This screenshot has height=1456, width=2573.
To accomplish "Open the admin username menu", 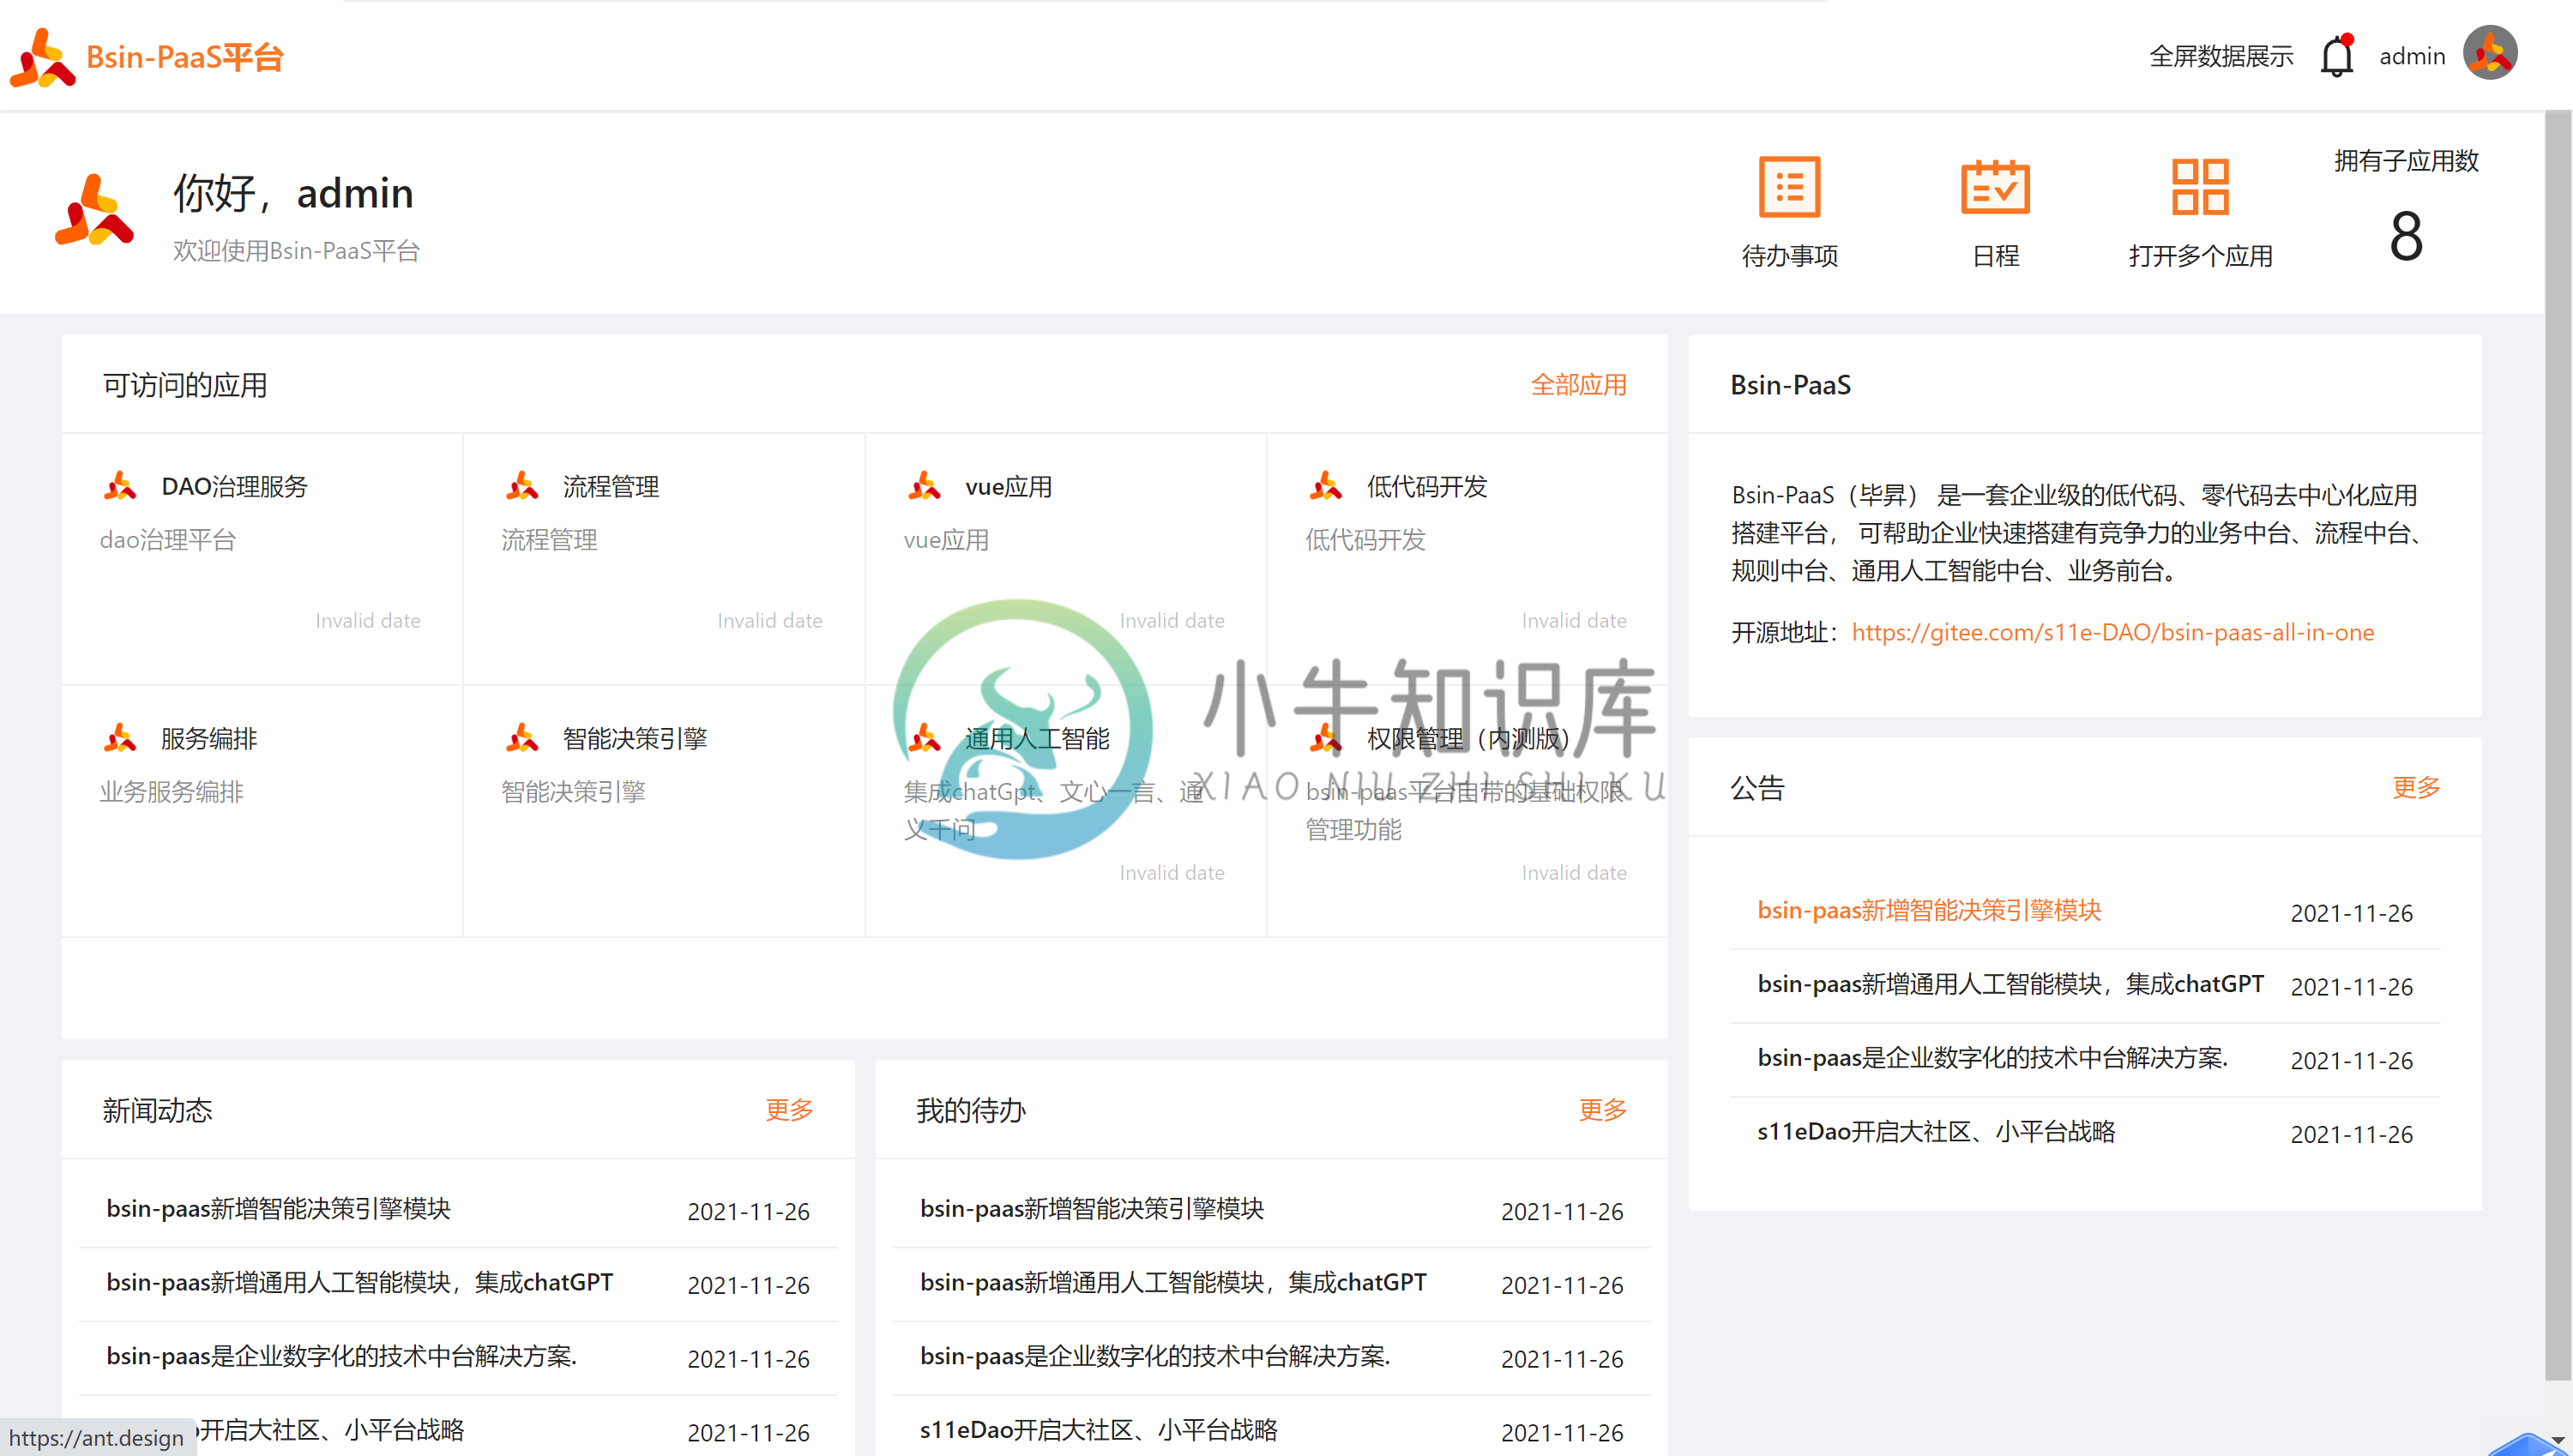I will click(x=2412, y=57).
